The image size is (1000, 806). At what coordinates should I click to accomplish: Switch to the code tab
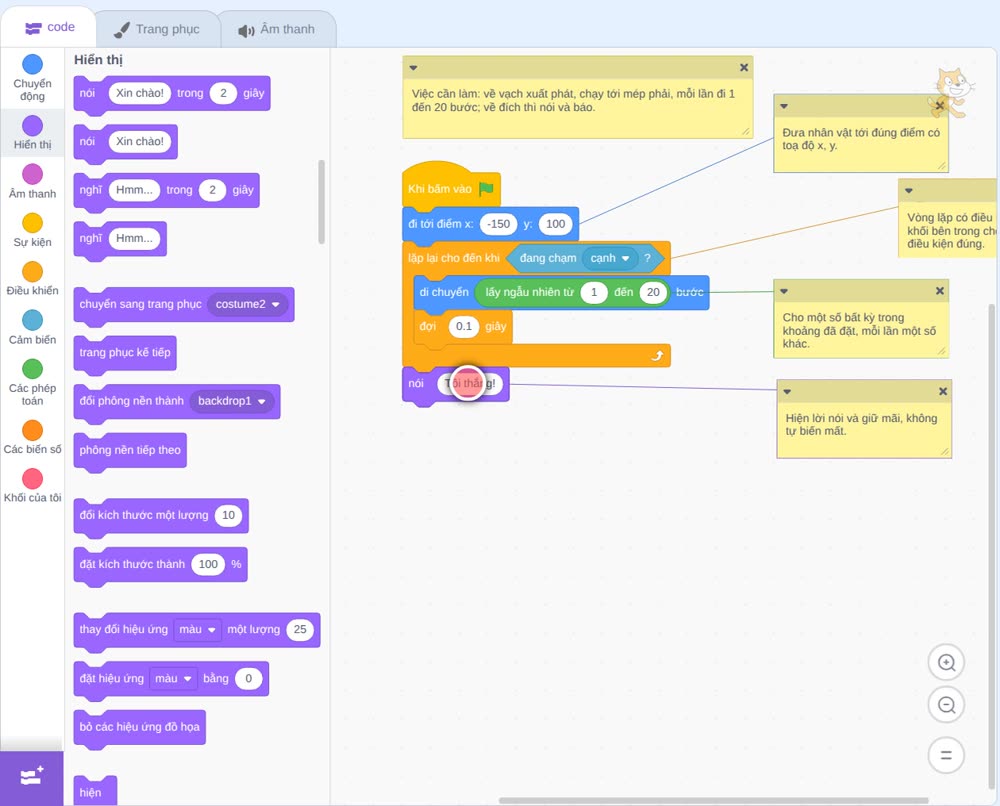click(49, 27)
